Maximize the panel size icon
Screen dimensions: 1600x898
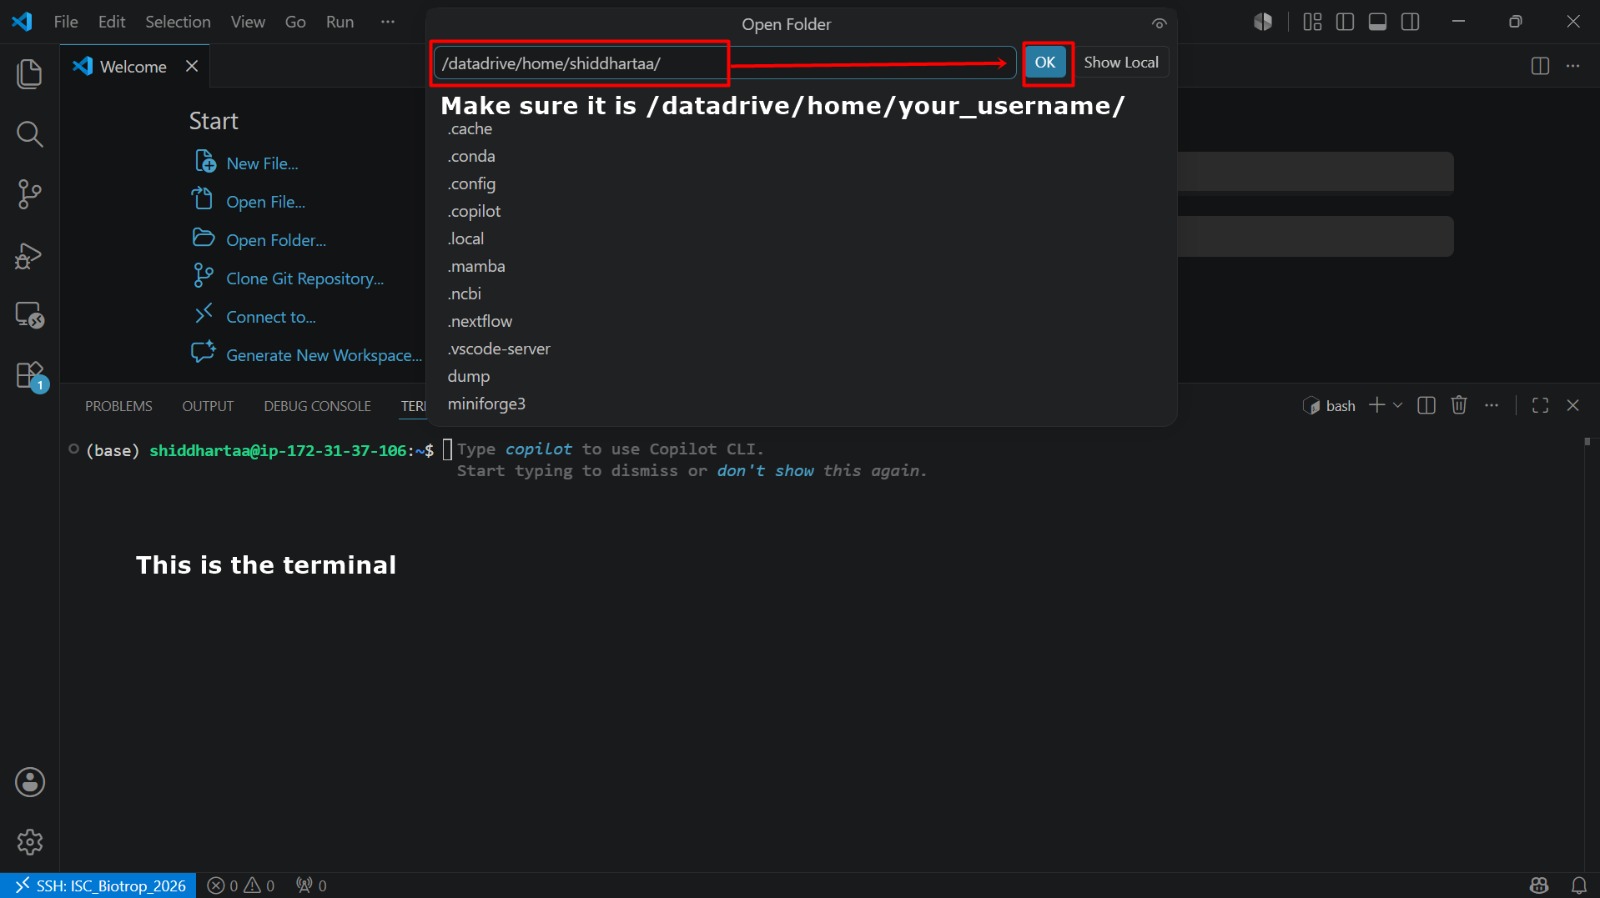1540,405
